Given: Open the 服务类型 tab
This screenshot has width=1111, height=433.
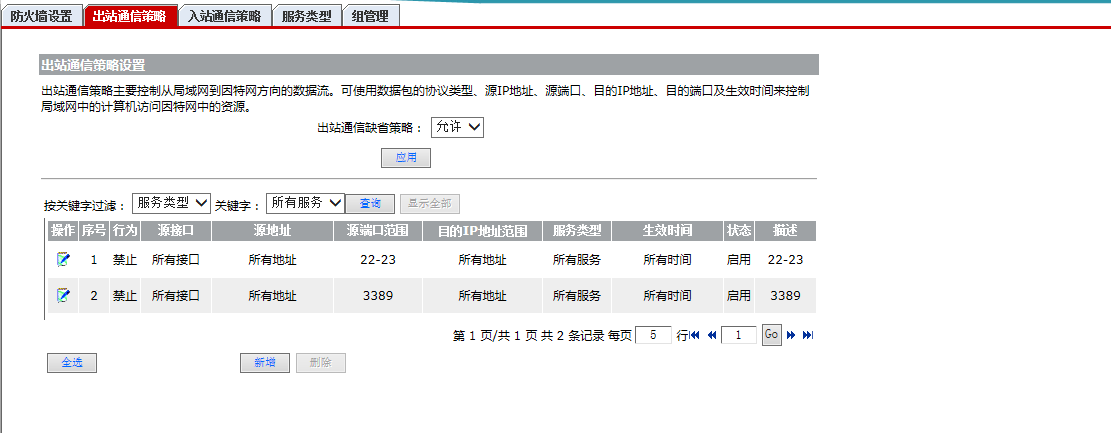Looking at the screenshot, I should click(x=306, y=16).
